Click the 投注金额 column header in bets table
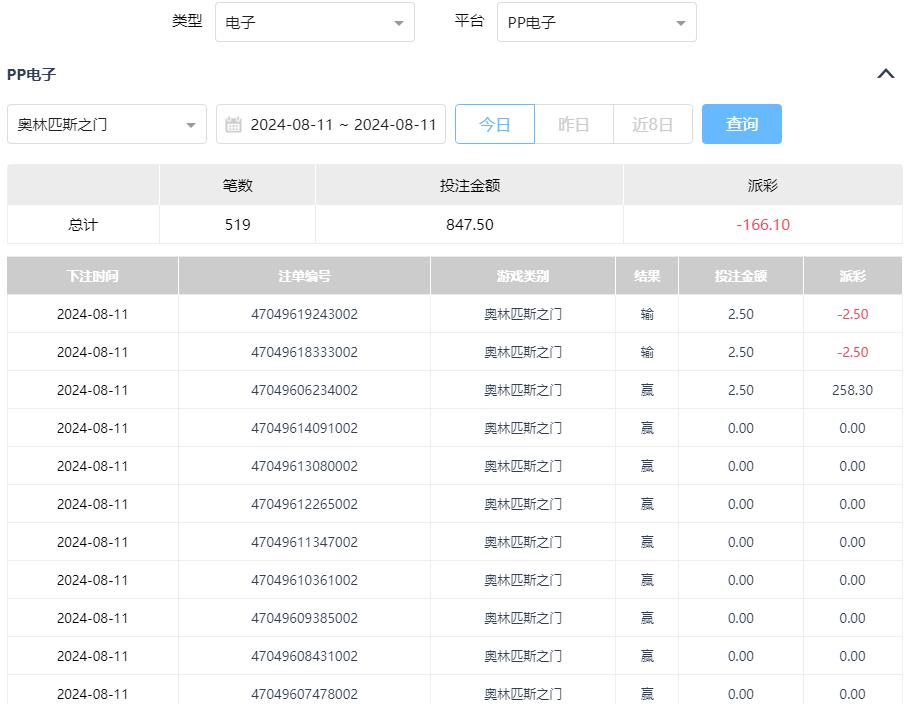Image resolution: width=909 pixels, height=704 pixels. pos(740,276)
